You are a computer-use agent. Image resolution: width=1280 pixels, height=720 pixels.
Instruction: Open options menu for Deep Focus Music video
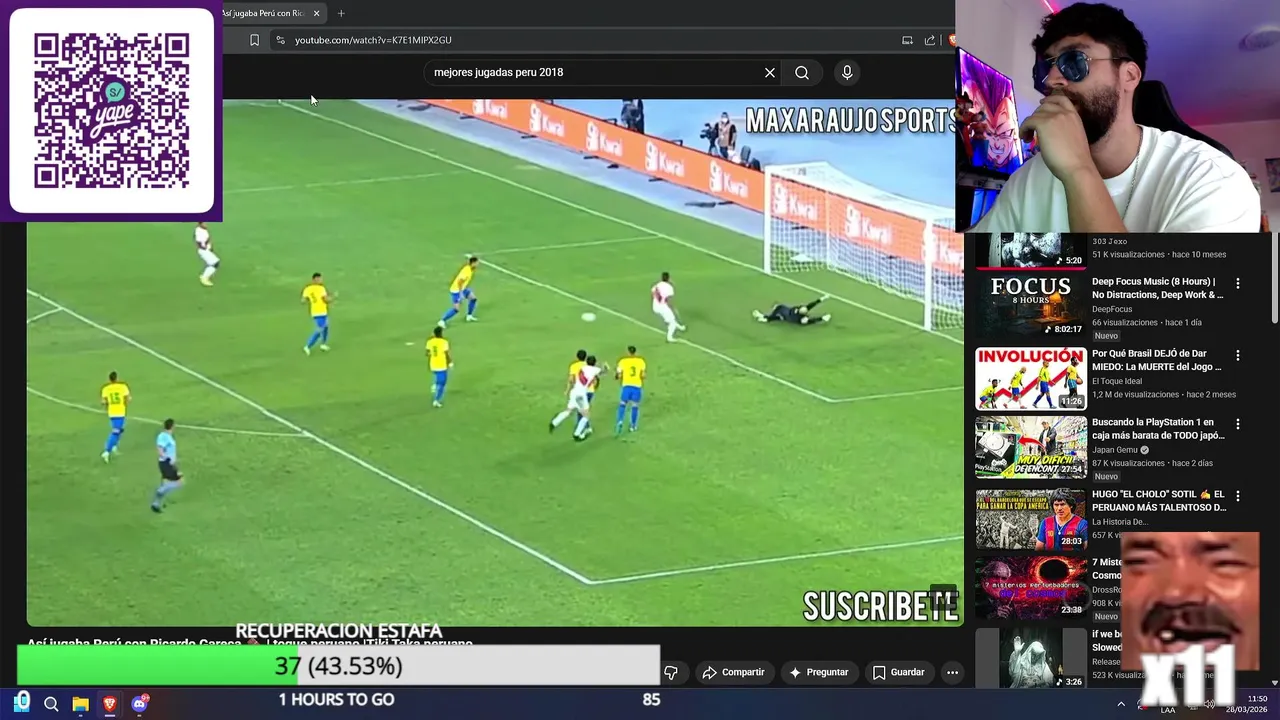[1238, 284]
